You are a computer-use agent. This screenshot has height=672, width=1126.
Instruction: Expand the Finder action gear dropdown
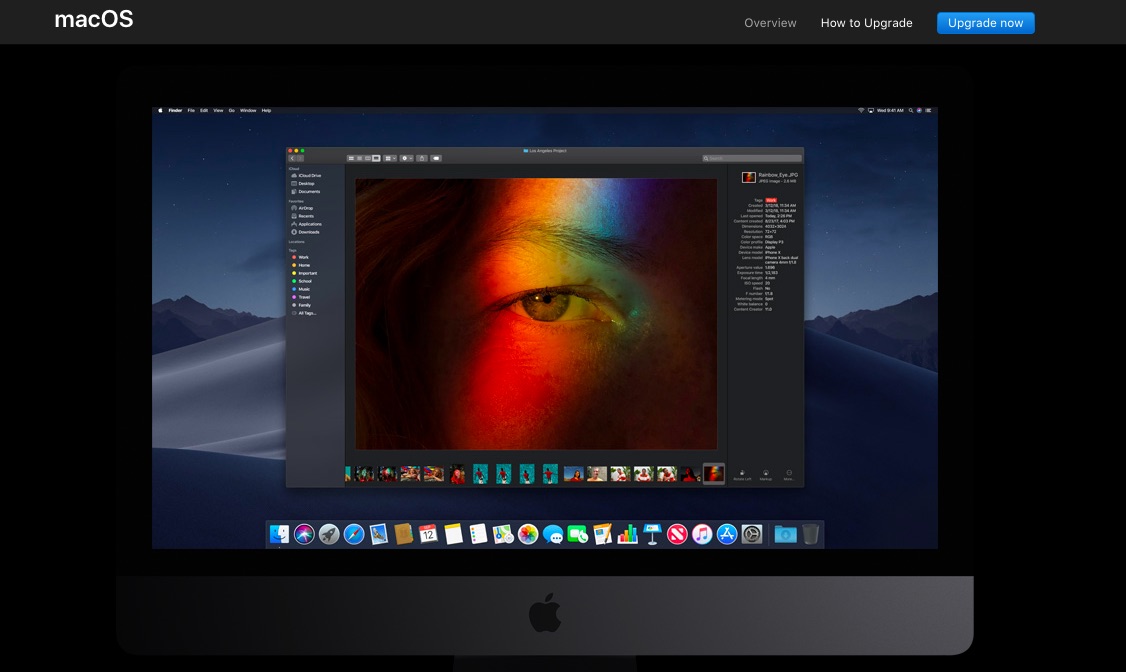click(x=407, y=158)
